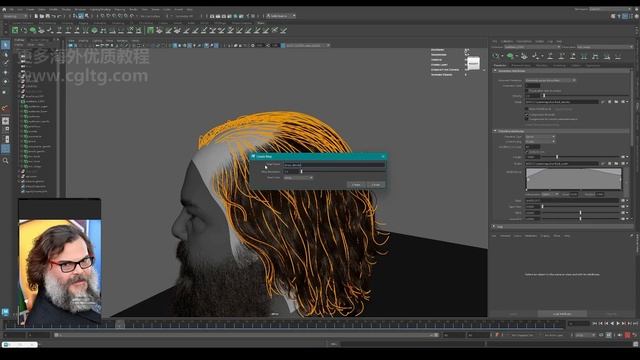Viewport: 640px width, 360px height.
Task: Adjust the Density slider in Generator Attributes
Action: coord(544,96)
